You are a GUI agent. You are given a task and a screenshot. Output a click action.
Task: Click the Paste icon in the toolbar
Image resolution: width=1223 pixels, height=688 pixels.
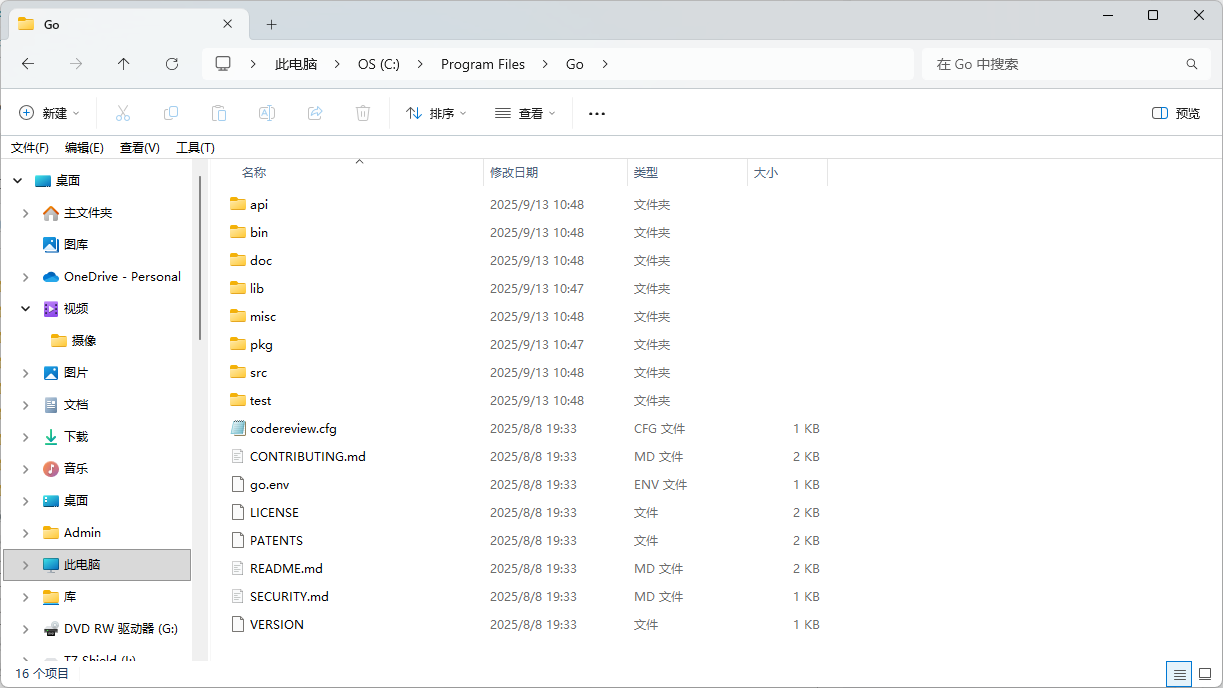[x=219, y=113]
